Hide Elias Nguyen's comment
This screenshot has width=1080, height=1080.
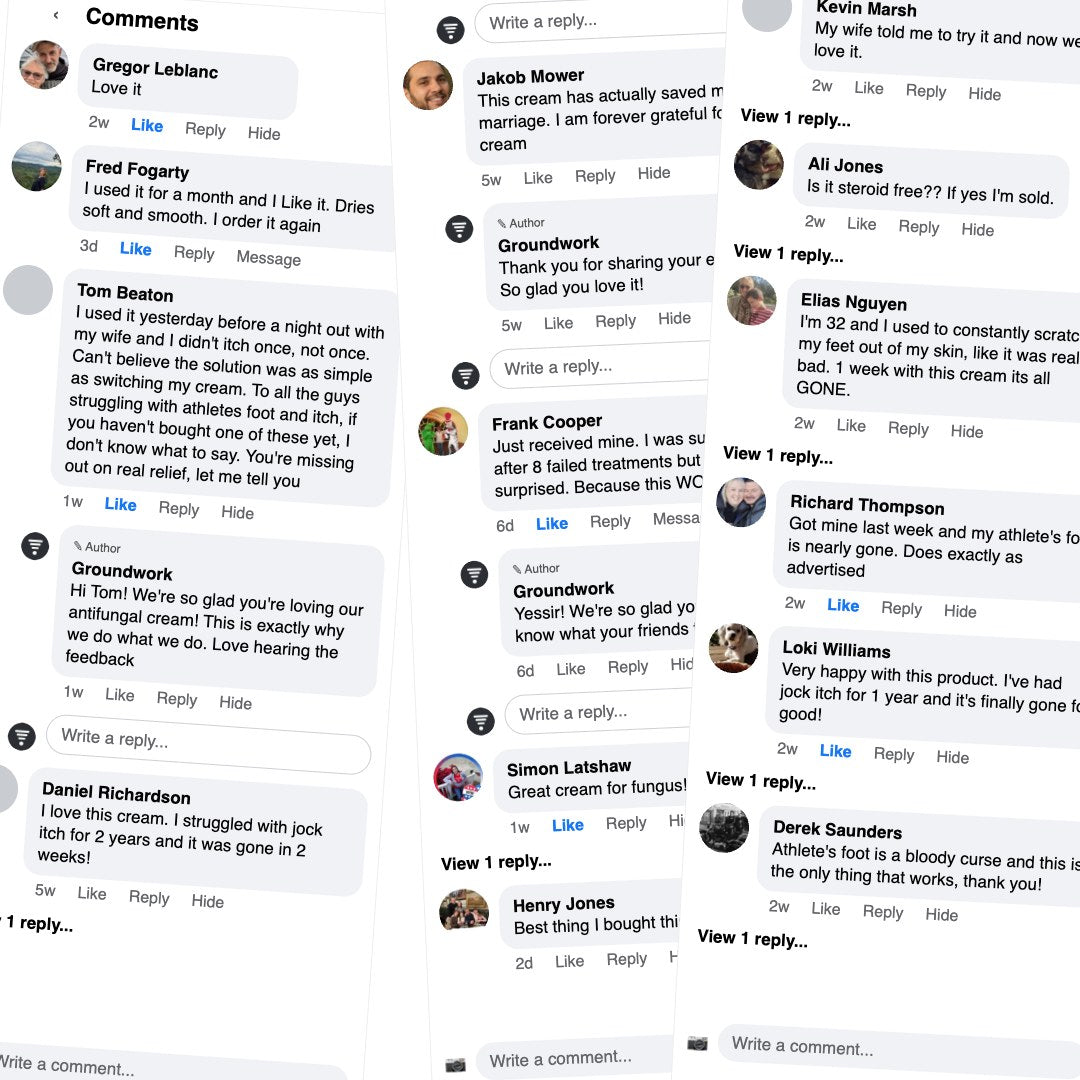[966, 431]
